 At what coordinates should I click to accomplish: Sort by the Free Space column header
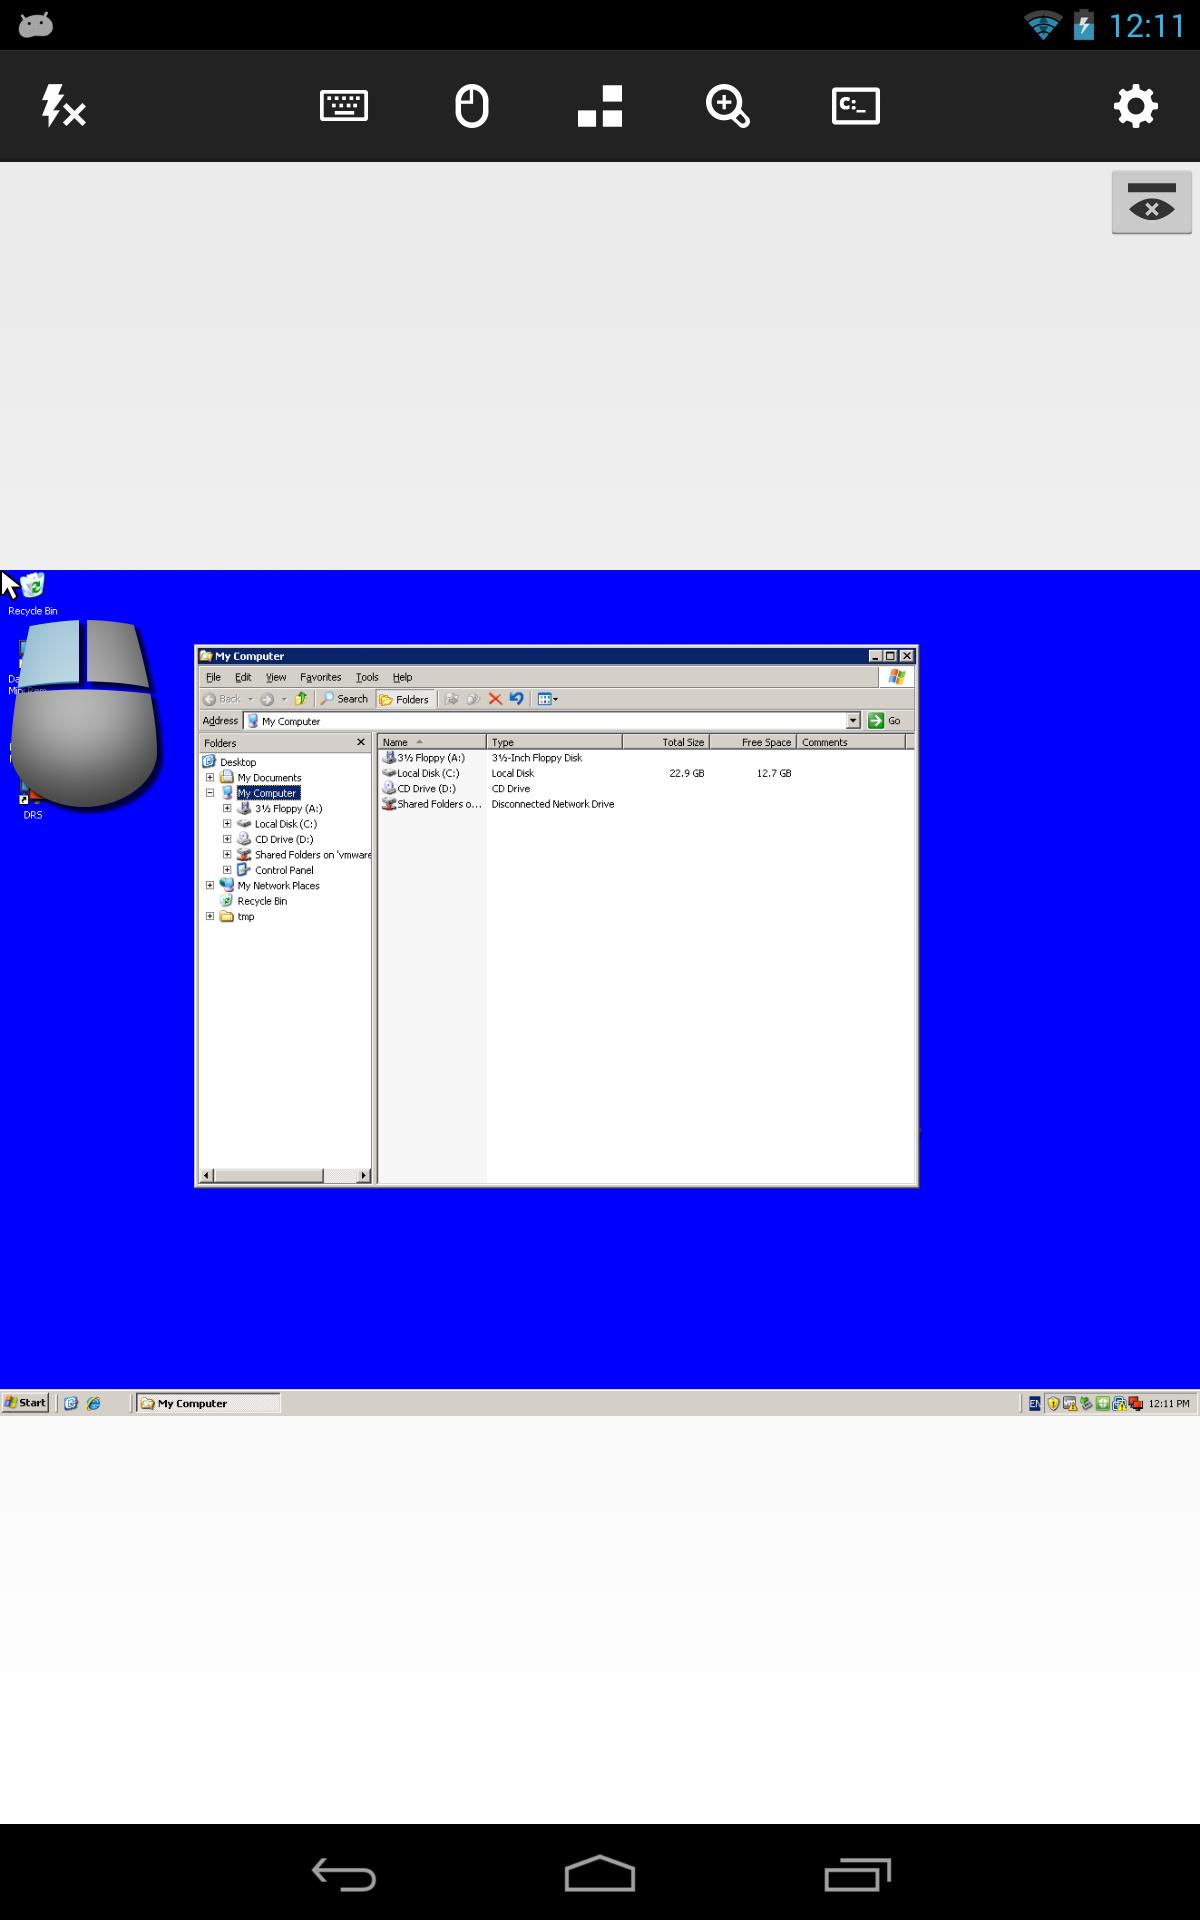[x=753, y=742]
